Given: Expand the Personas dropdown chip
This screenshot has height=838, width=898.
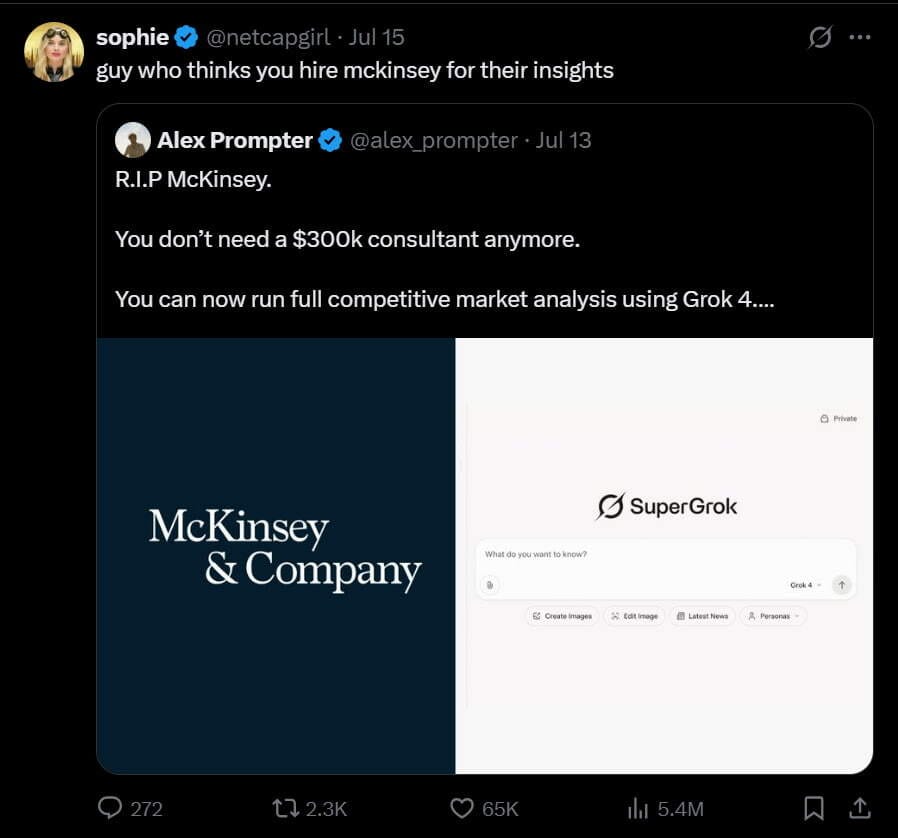Looking at the screenshot, I should pyautogui.click(x=774, y=616).
